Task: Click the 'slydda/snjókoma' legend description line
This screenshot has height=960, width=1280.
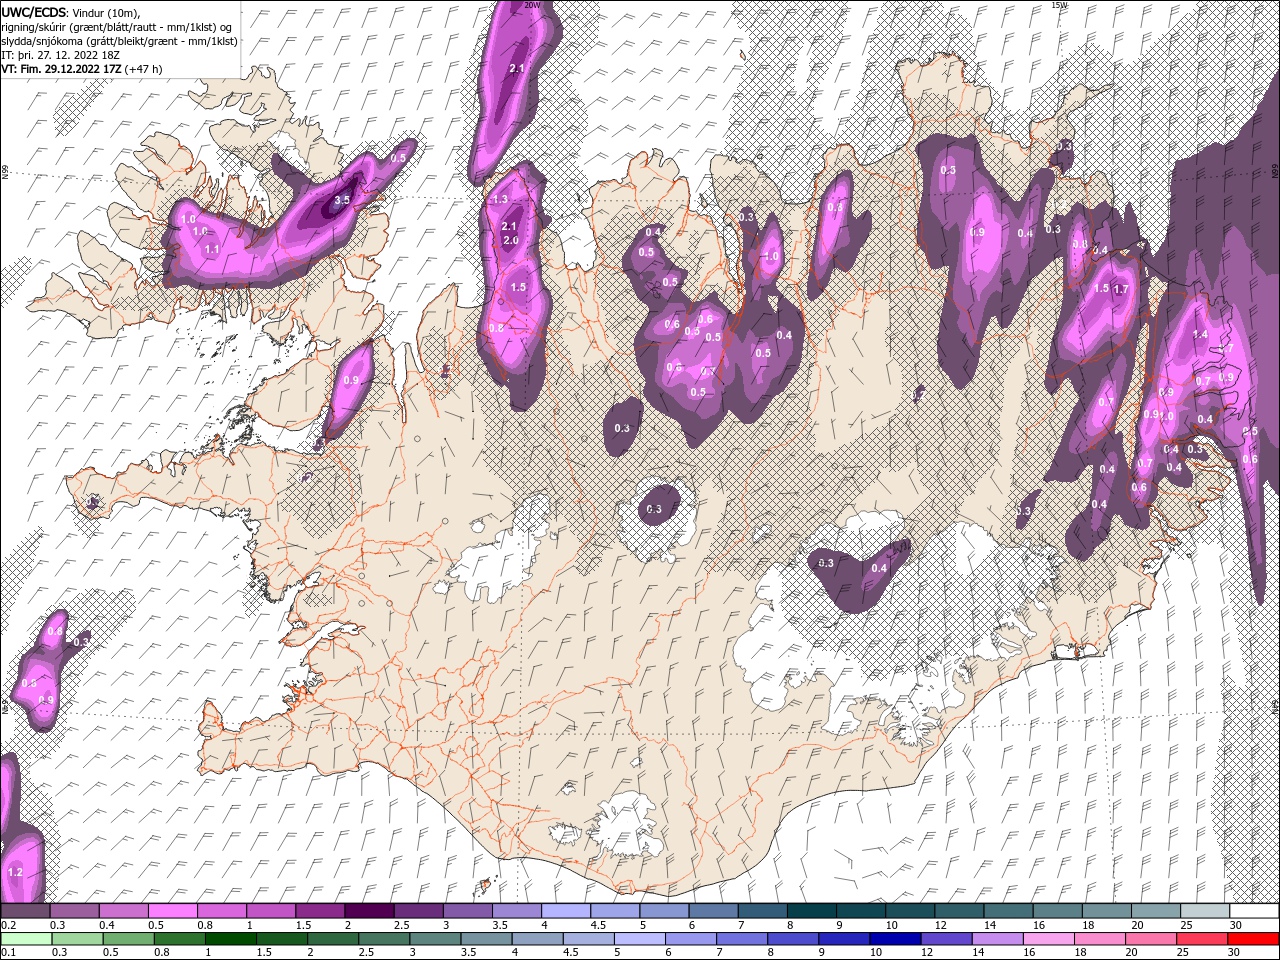Action: pos(120,41)
